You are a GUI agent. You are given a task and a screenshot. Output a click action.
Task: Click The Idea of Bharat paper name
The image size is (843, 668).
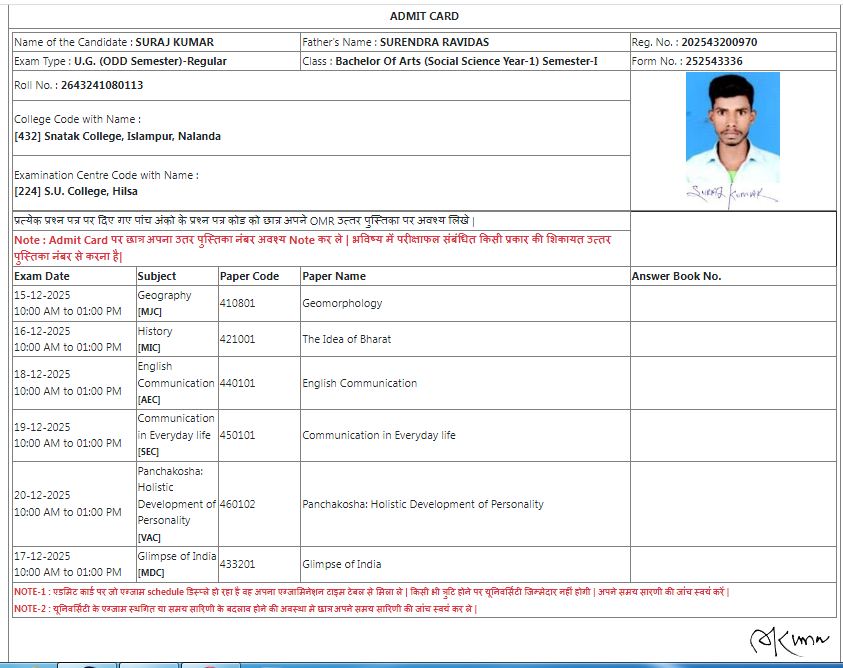pyautogui.click(x=346, y=339)
